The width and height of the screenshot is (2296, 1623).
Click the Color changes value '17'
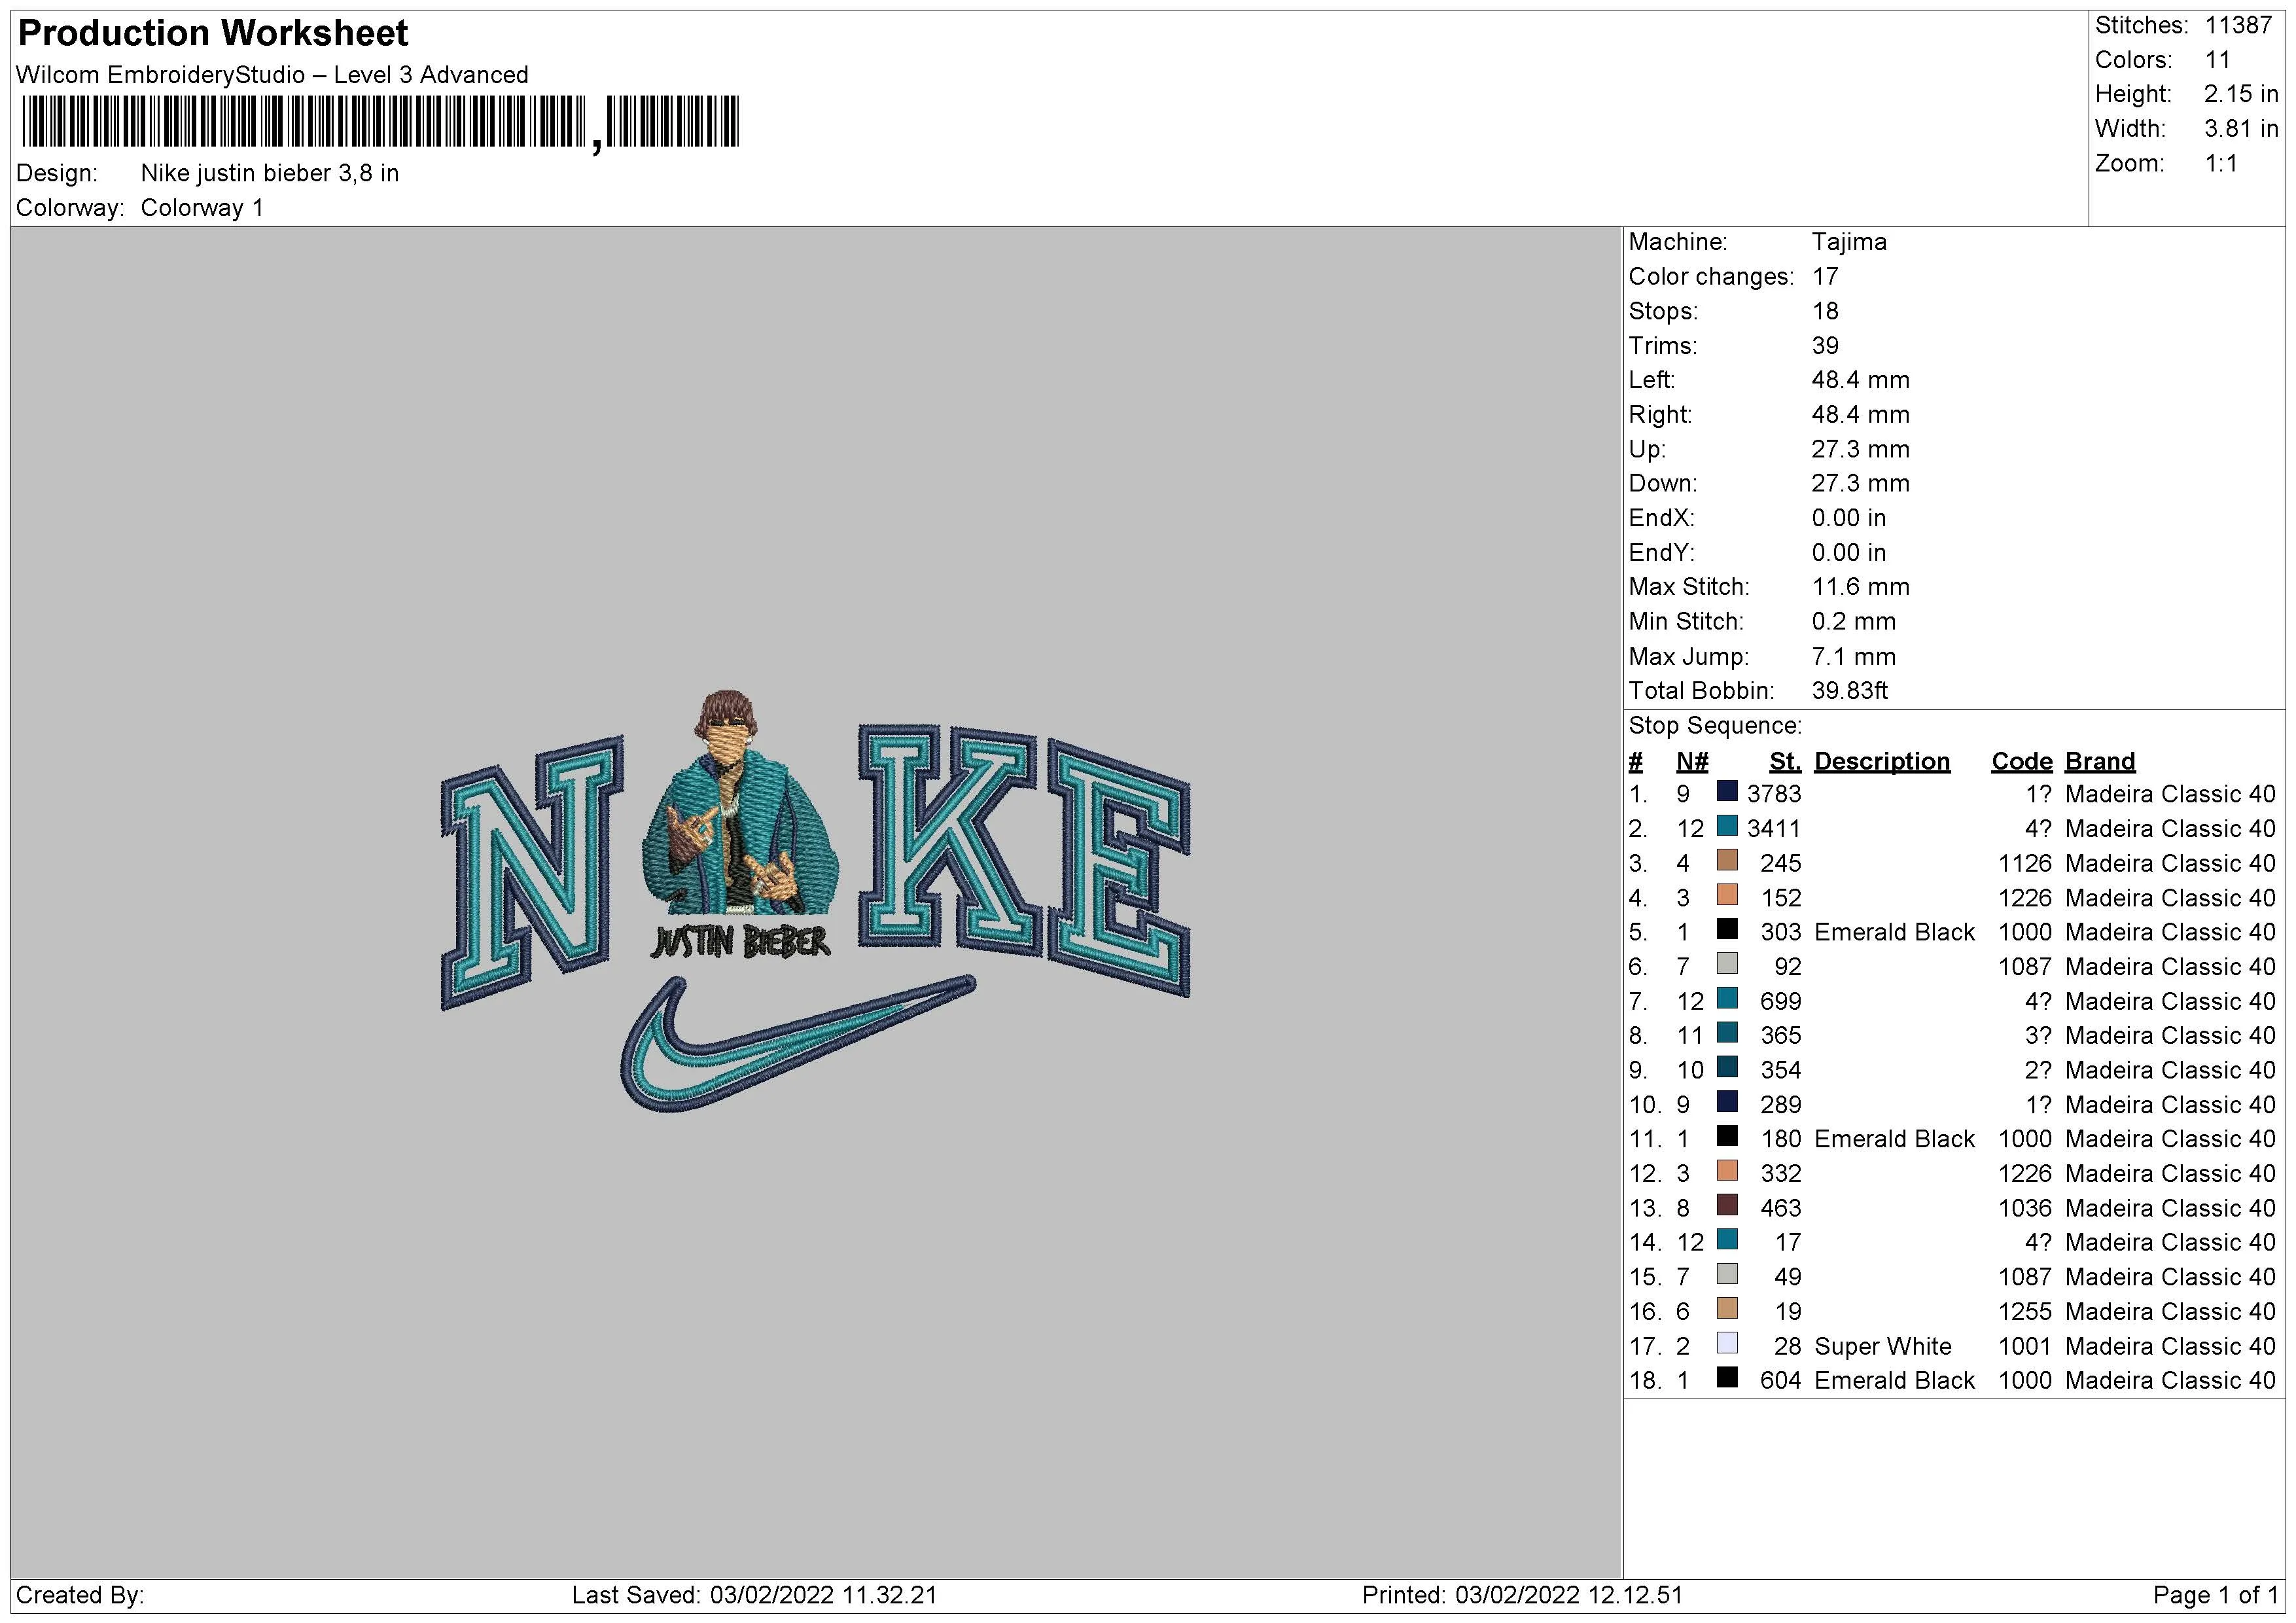[x=1825, y=277]
